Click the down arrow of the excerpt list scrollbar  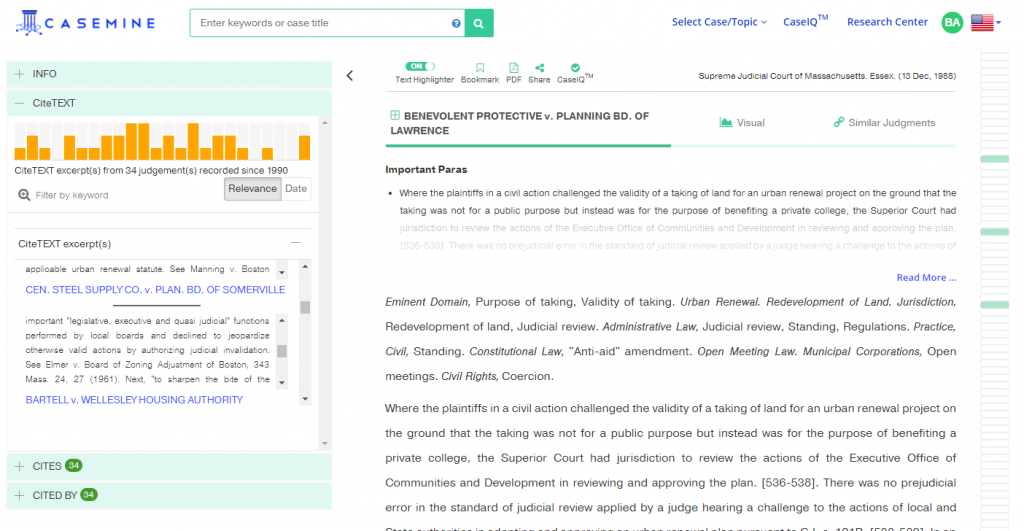pyautogui.click(x=305, y=398)
